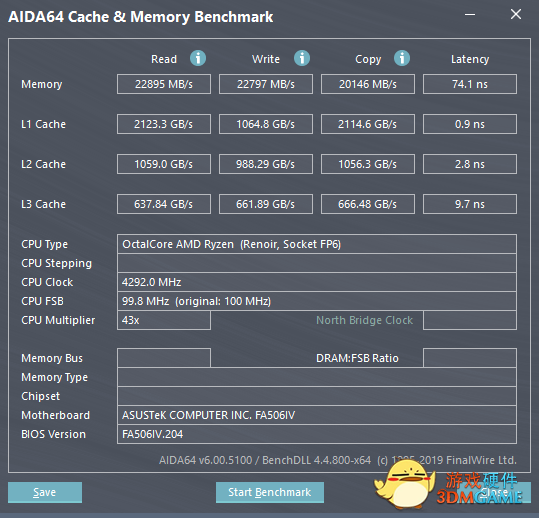This screenshot has width=539, height=518.
Task: Close the AIDA64 benchmark window
Action: 516,14
